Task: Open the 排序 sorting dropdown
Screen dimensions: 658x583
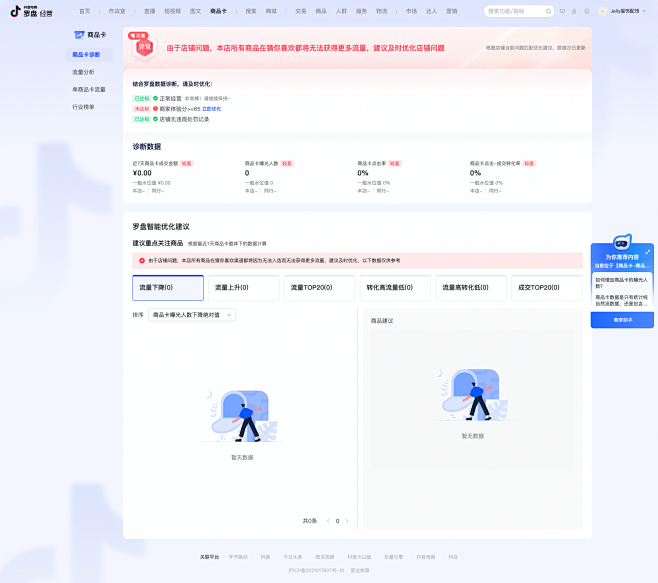Action: 192,314
